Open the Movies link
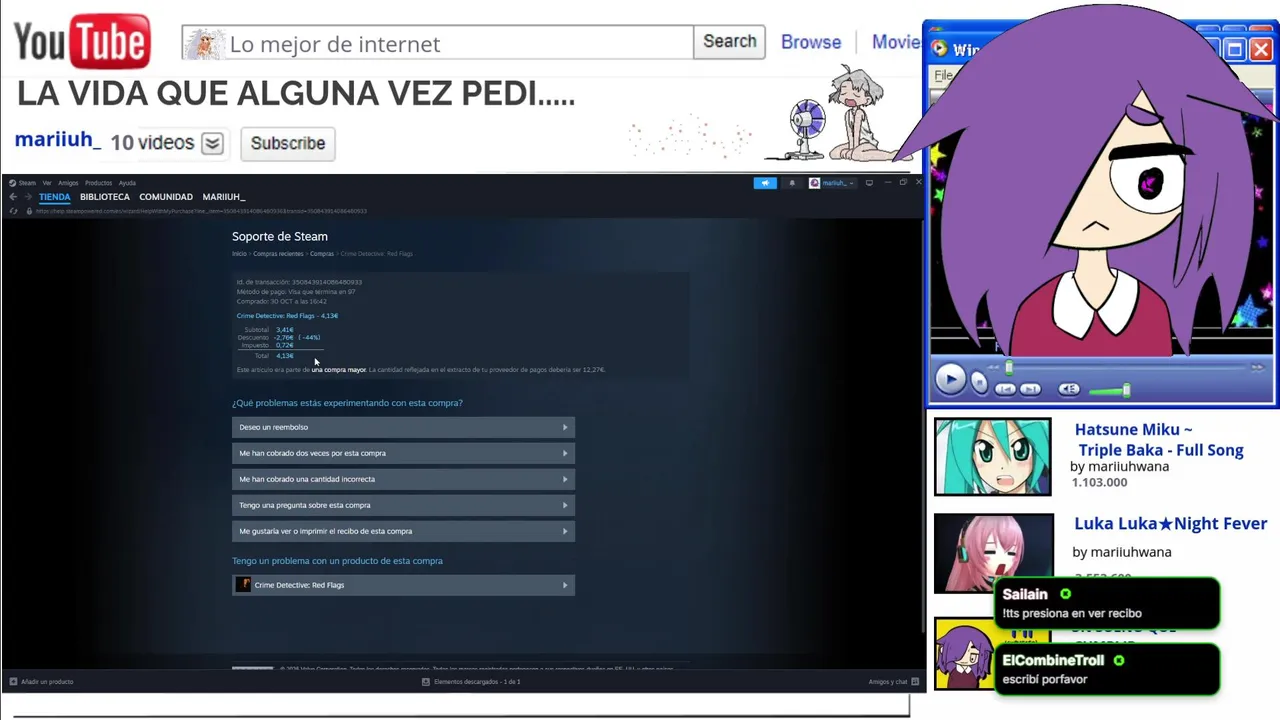Screen dimensions: 1280x720 click(x=896, y=42)
